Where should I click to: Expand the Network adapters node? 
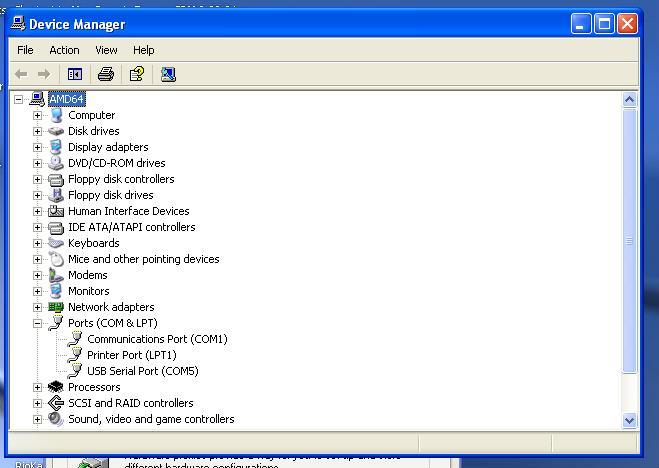[x=37, y=307]
